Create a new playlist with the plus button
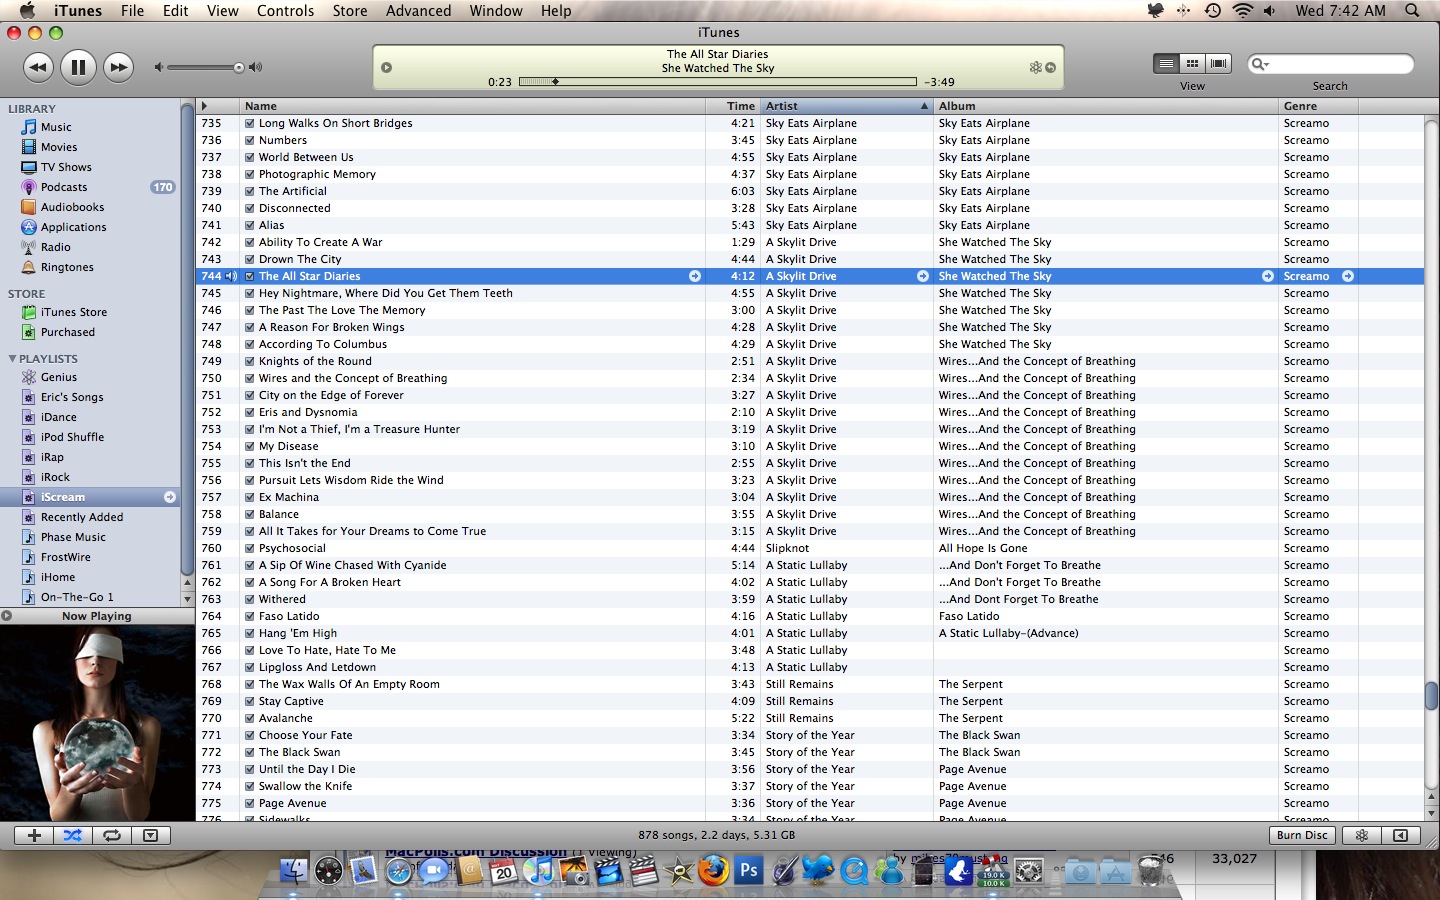This screenshot has width=1440, height=900. 34,835
